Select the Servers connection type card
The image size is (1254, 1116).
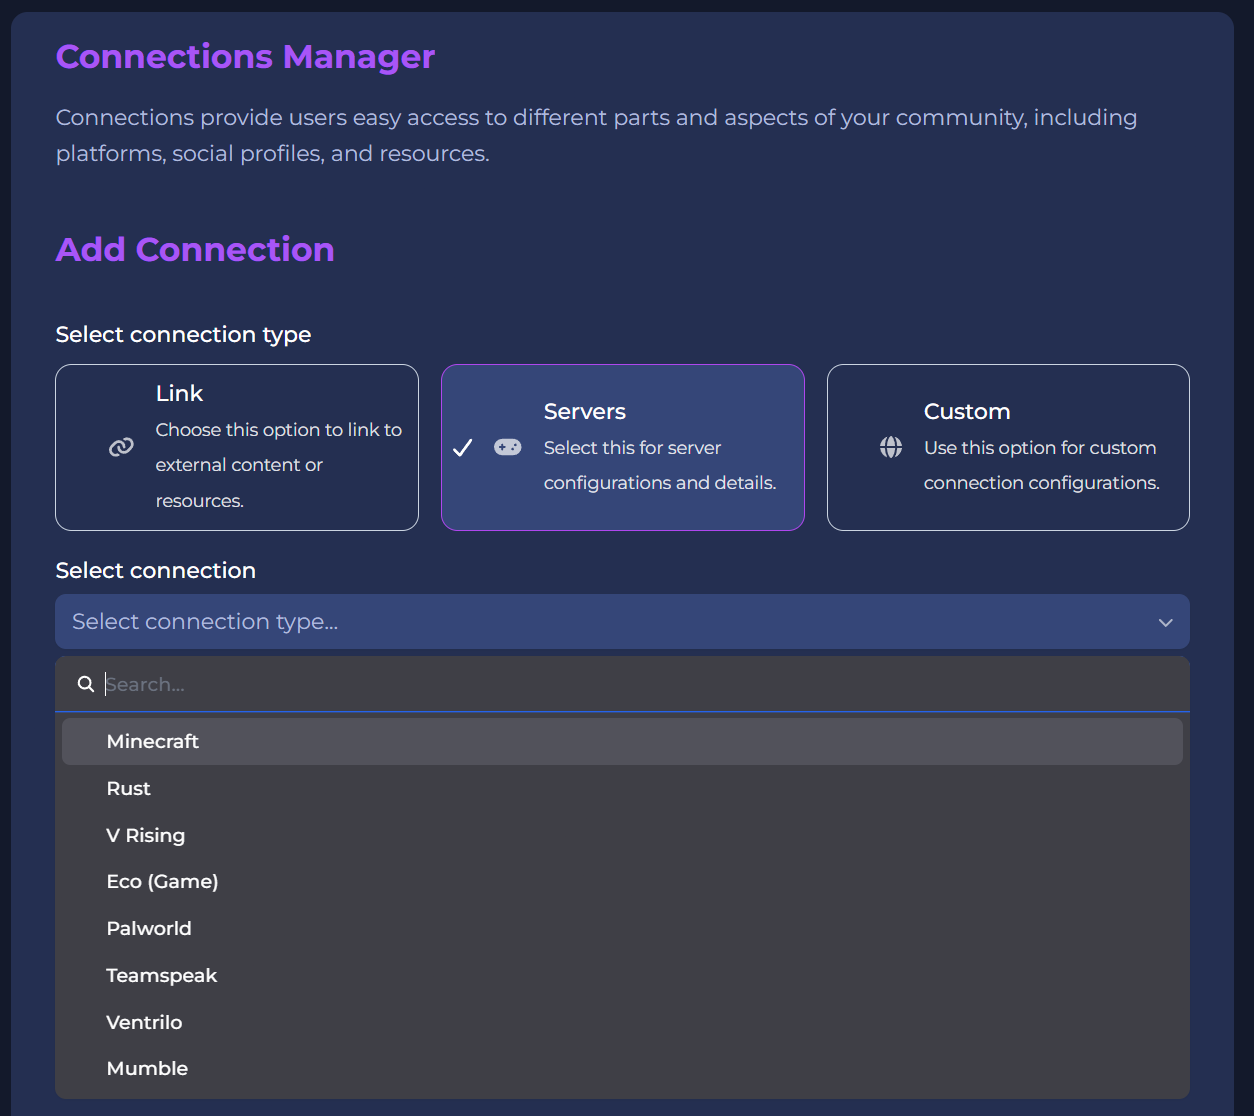[x=622, y=447]
